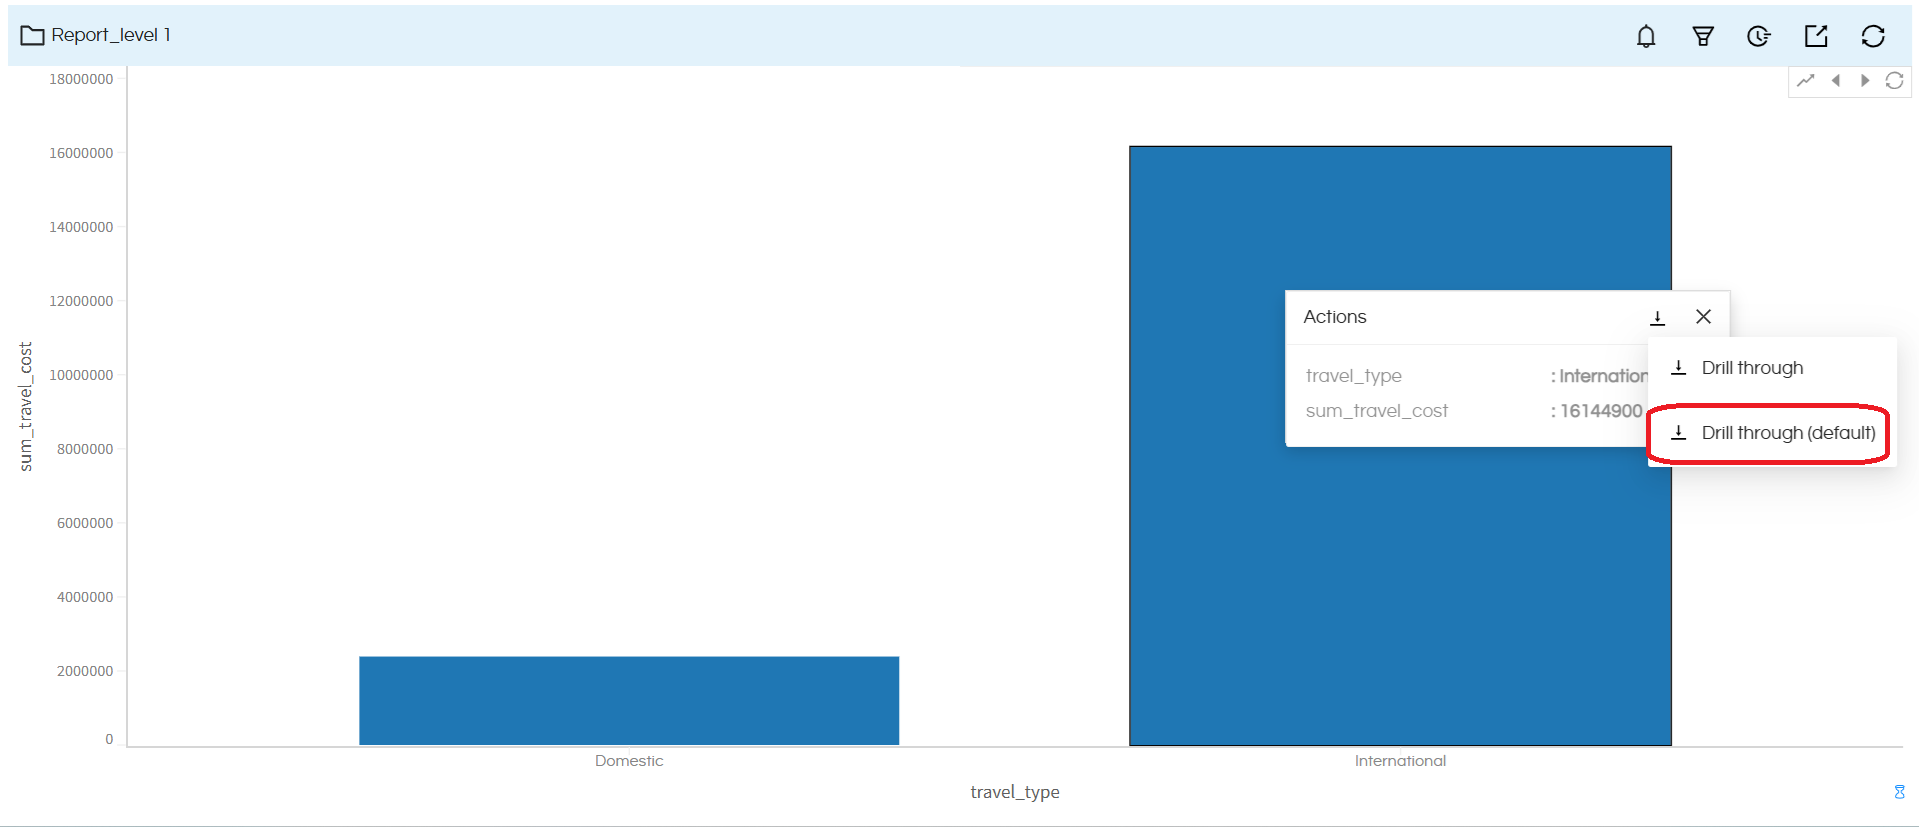The height and width of the screenshot is (827, 1919).
Task: Click drill-down icon in Actions header
Action: click(x=1657, y=317)
